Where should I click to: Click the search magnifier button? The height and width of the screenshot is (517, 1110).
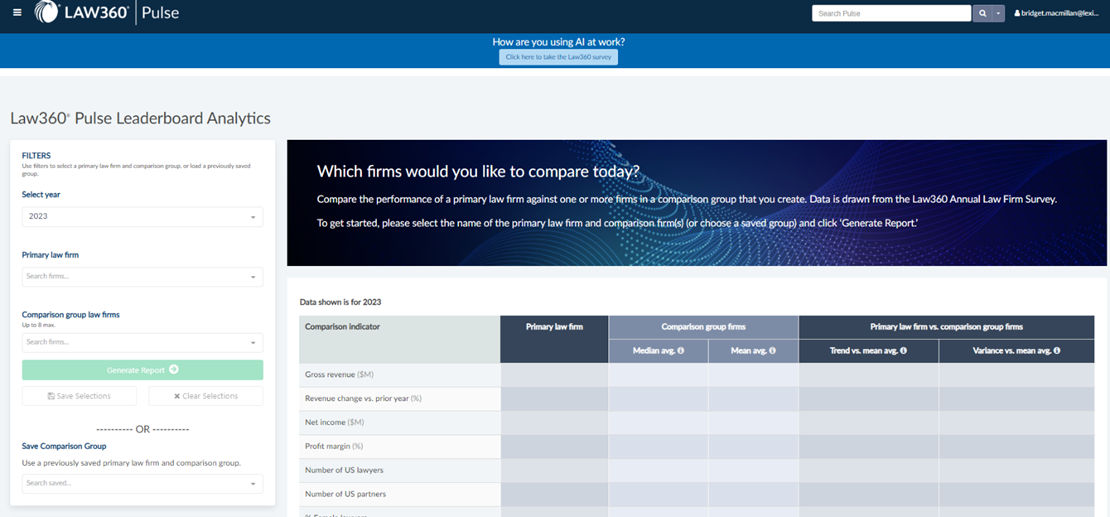pos(983,13)
